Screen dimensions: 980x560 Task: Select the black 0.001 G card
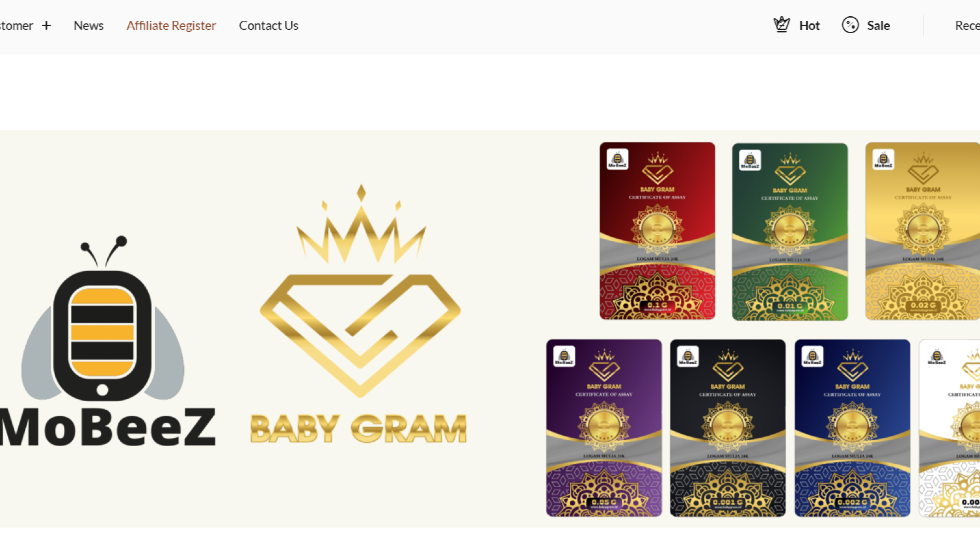point(728,428)
